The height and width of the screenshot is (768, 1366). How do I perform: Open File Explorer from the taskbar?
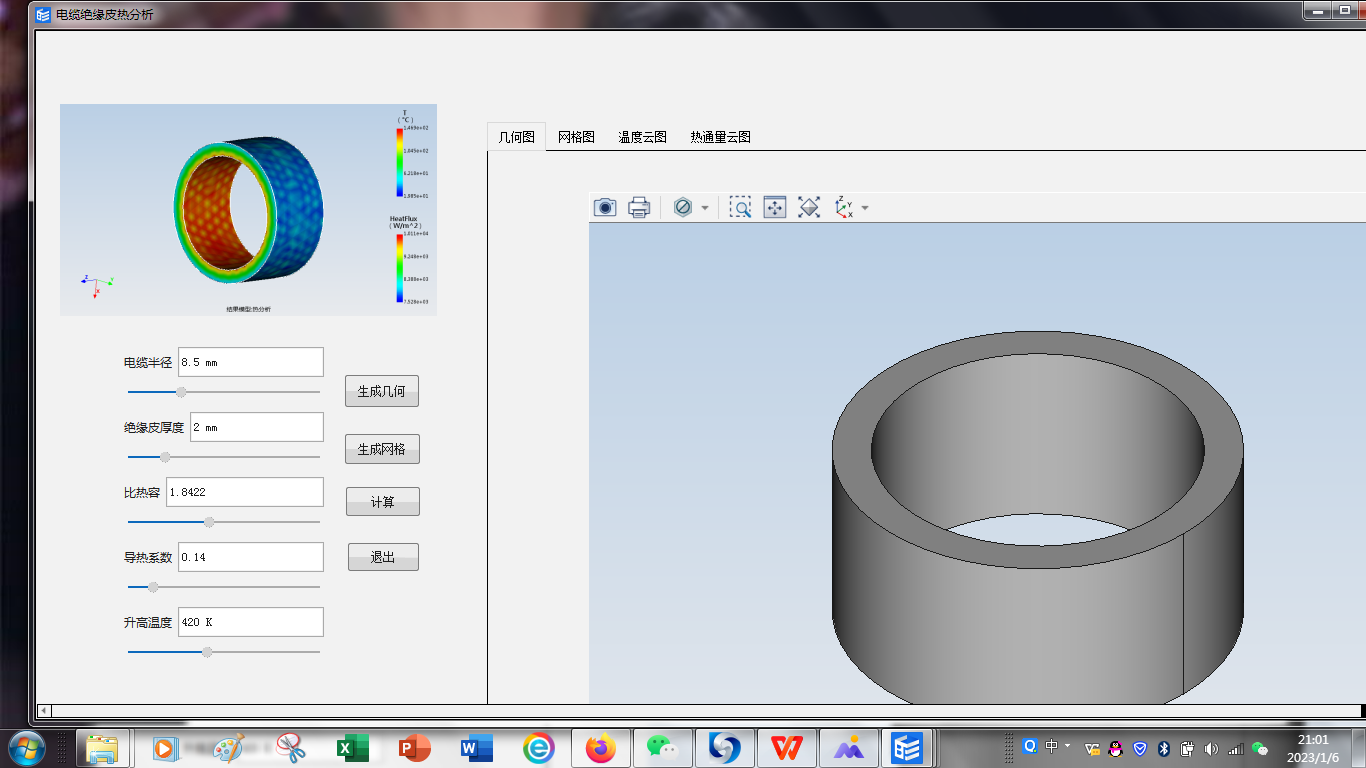103,748
